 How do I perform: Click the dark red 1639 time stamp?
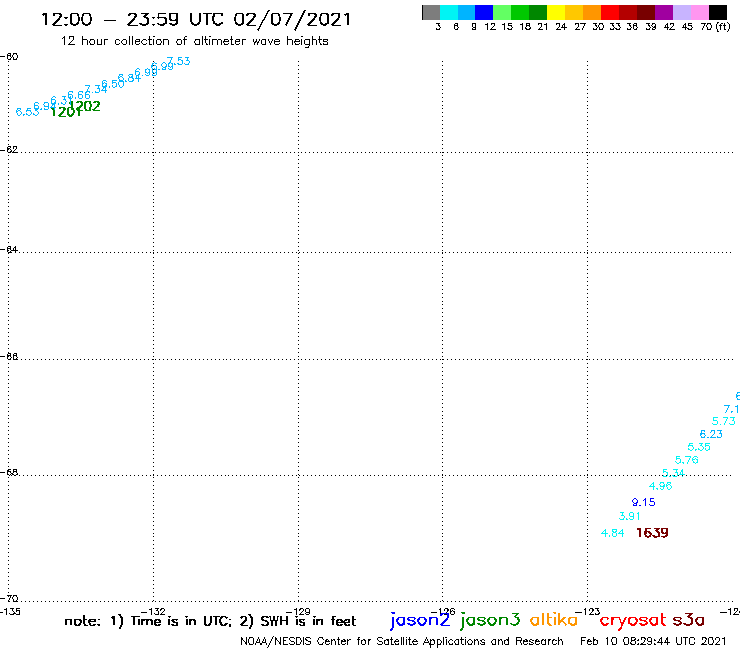click(652, 533)
